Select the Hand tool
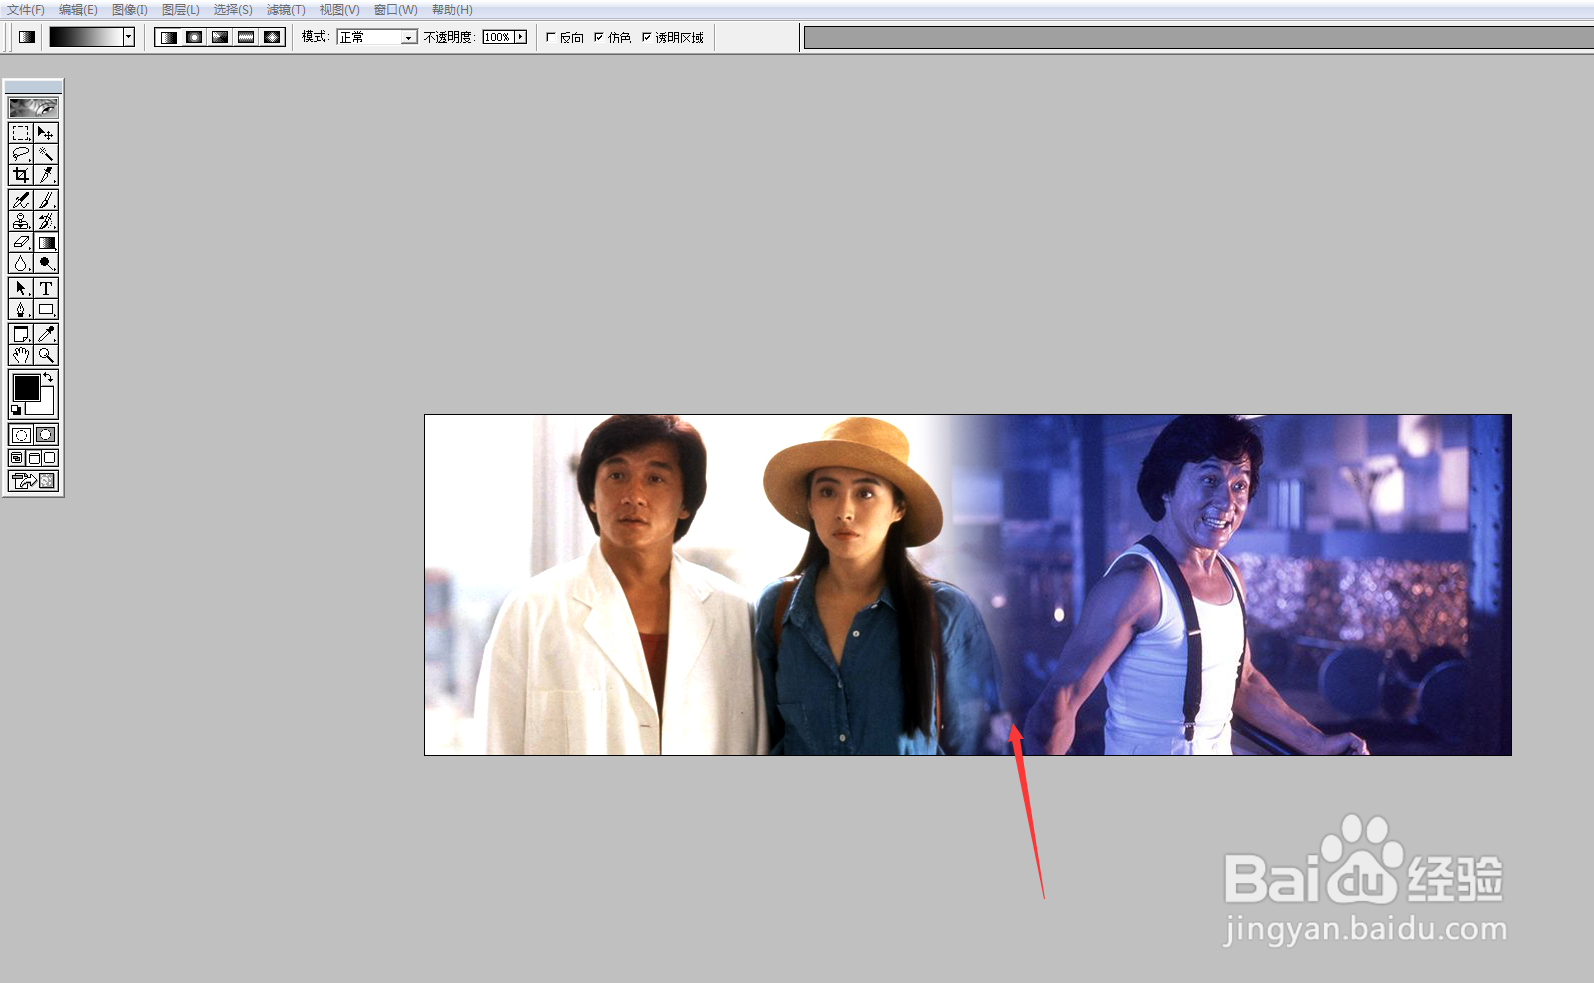The height and width of the screenshot is (983, 1594). (x=21, y=355)
